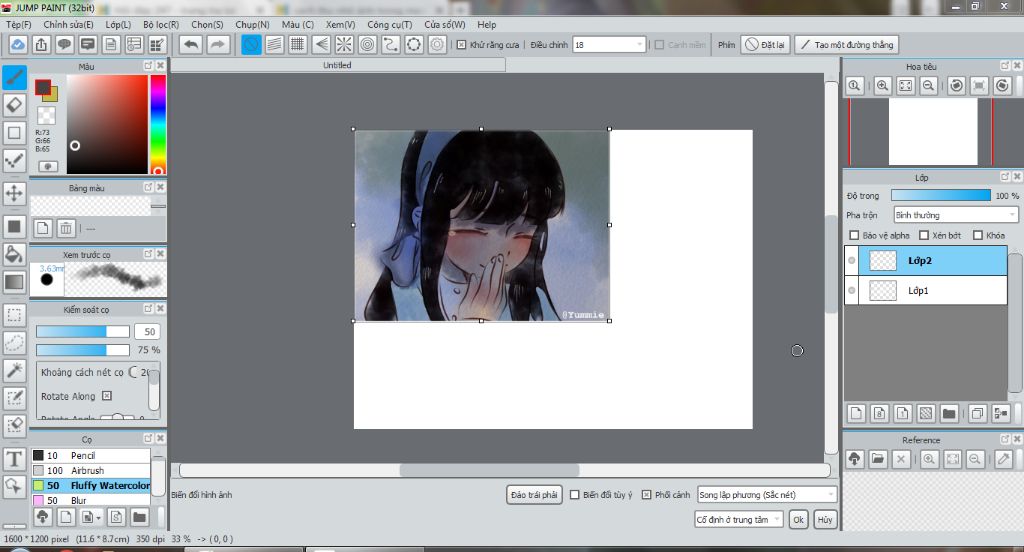Open Bộ lọc(R) menu
The image size is (1024, 552).
161,24
